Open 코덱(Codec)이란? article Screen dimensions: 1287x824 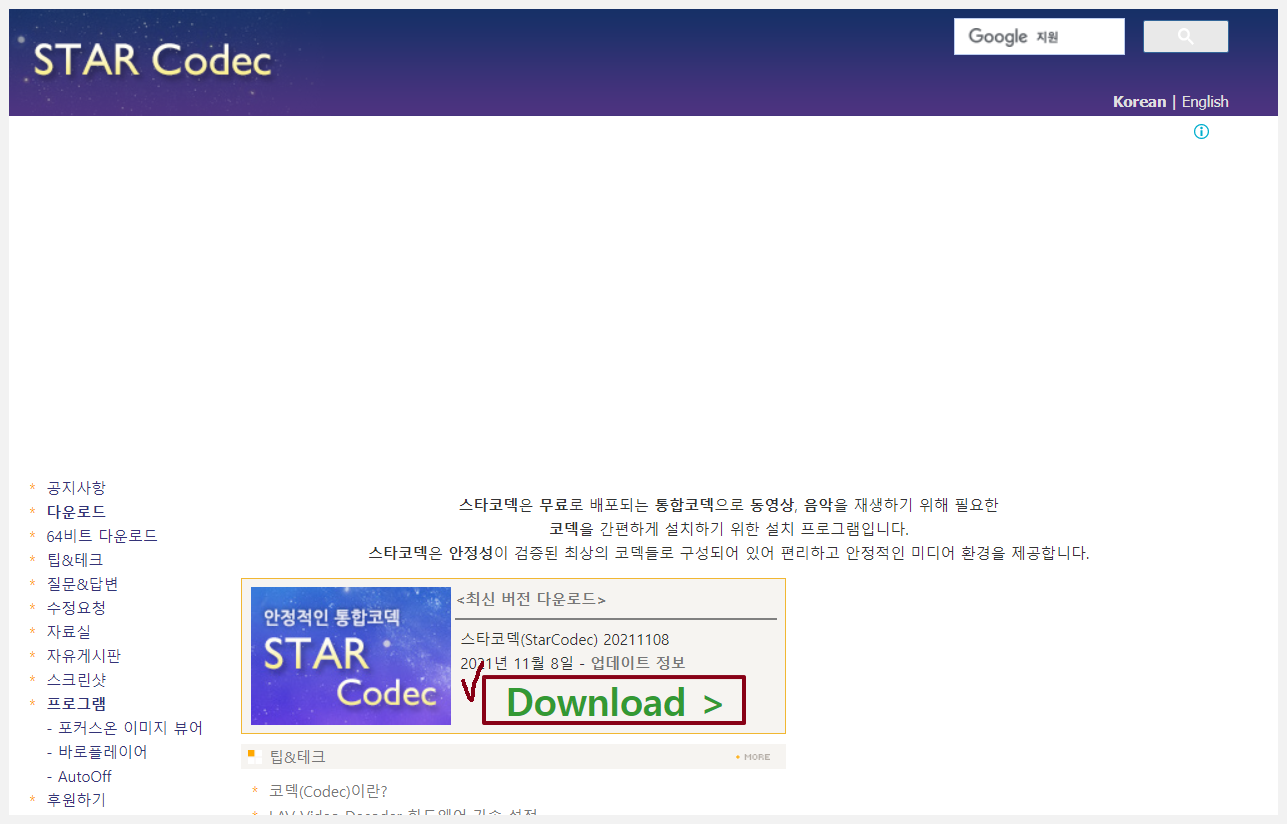pos(328,791)
